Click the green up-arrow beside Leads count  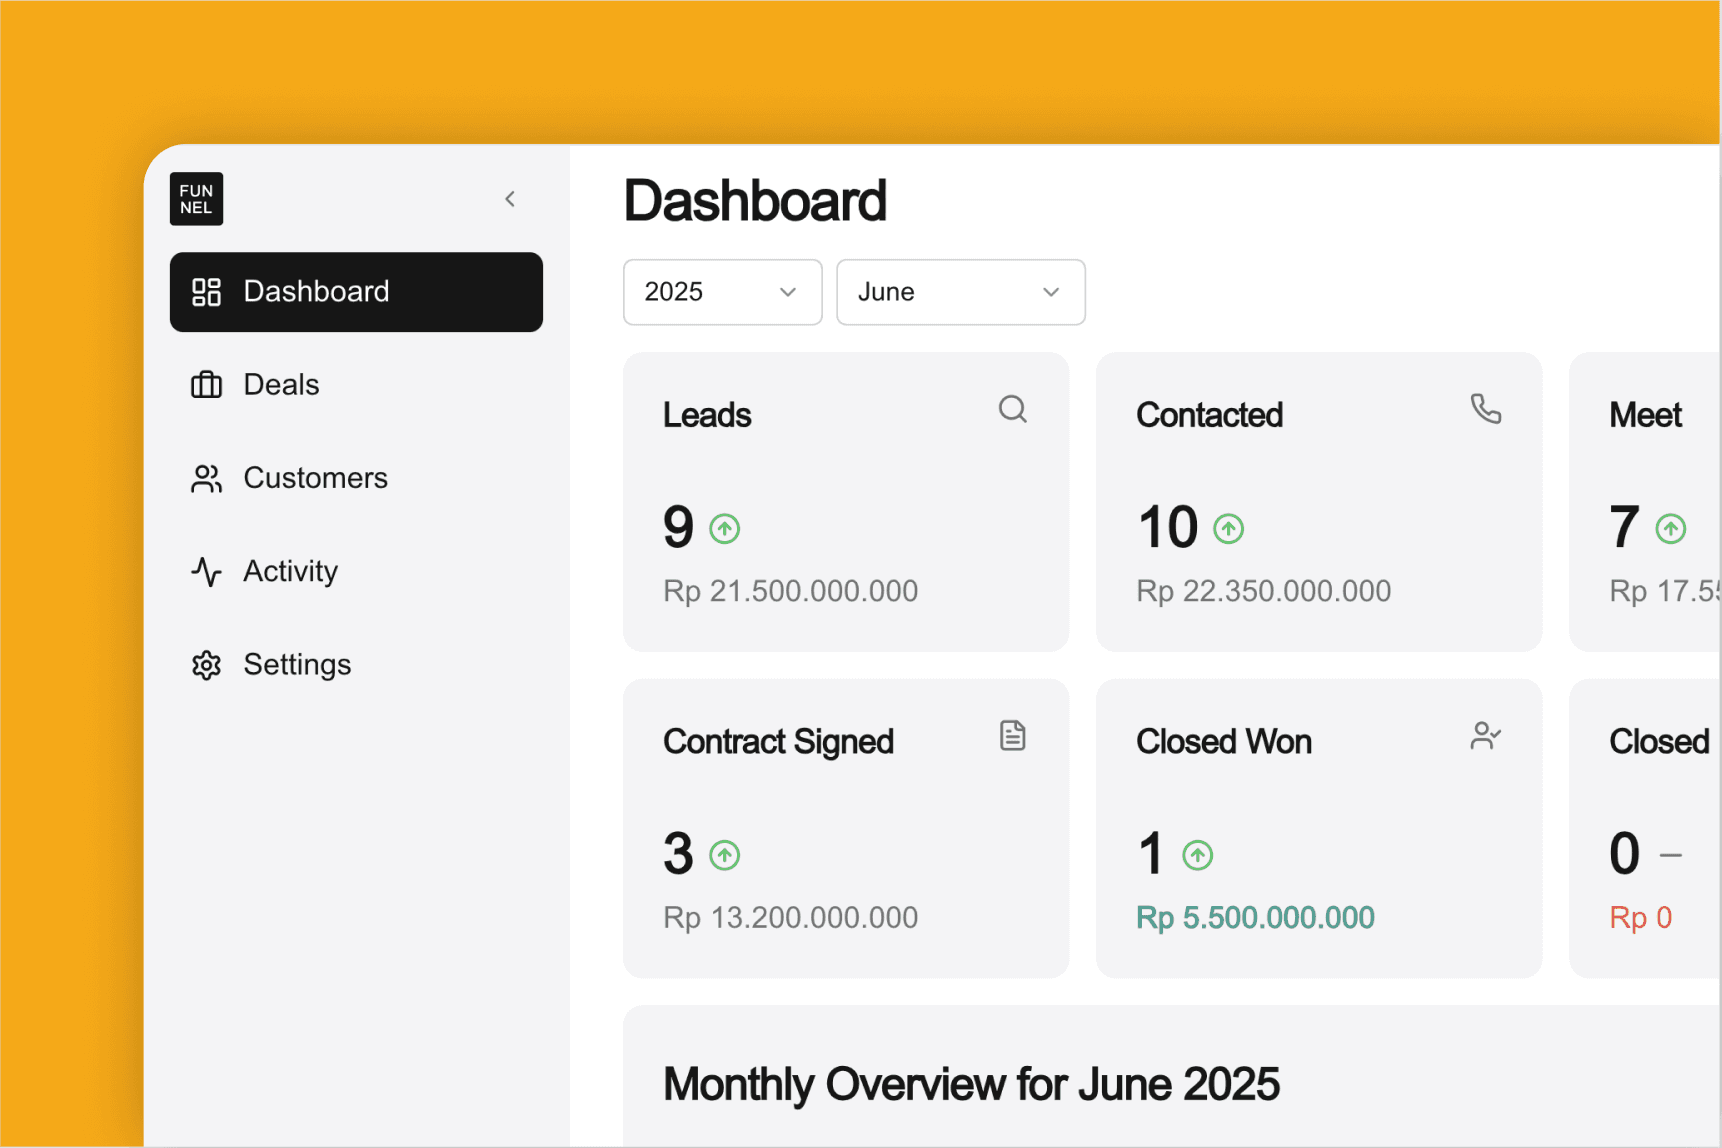click(x=724, y=528)
